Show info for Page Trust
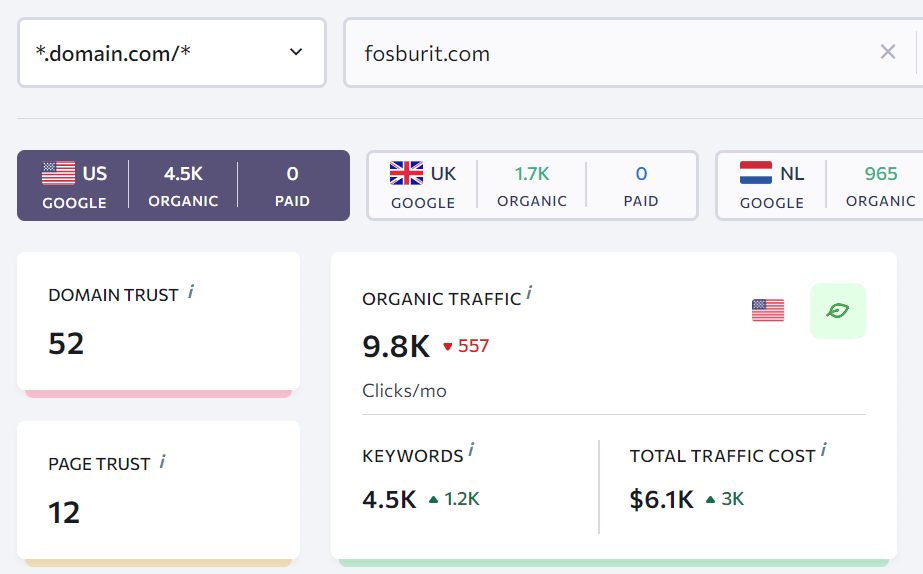923x574 pixels. (162, 462)
